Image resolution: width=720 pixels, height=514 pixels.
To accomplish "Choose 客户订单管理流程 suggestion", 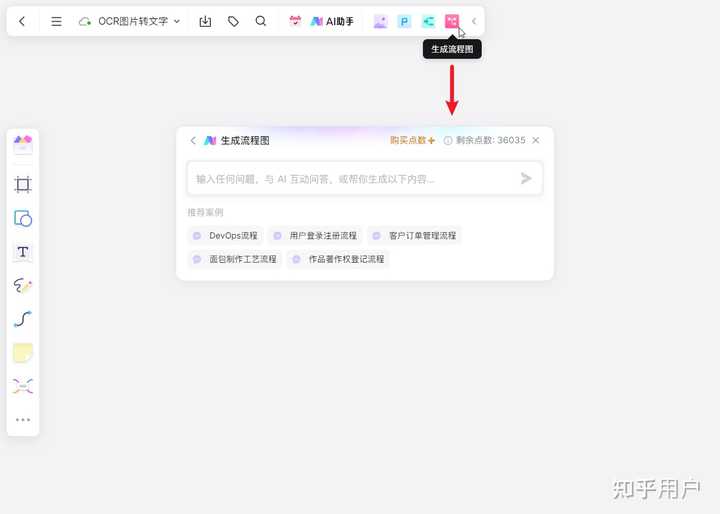I will point(415,236).
